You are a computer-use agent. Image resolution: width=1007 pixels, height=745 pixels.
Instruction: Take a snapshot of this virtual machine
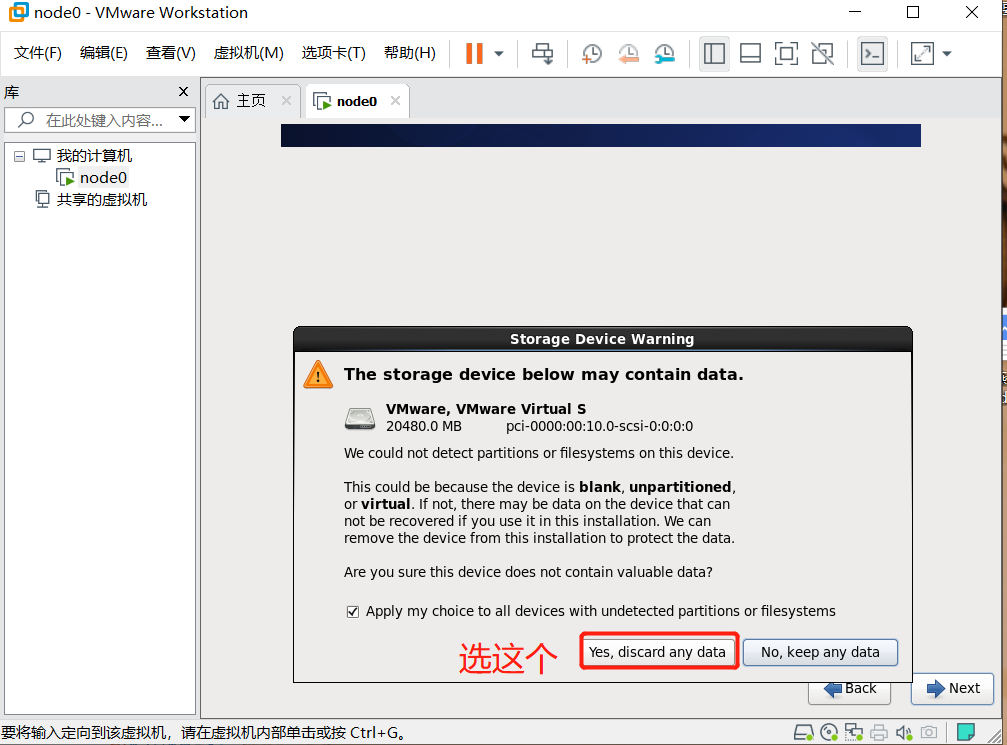pyautogui.click(x=591, y=53)
